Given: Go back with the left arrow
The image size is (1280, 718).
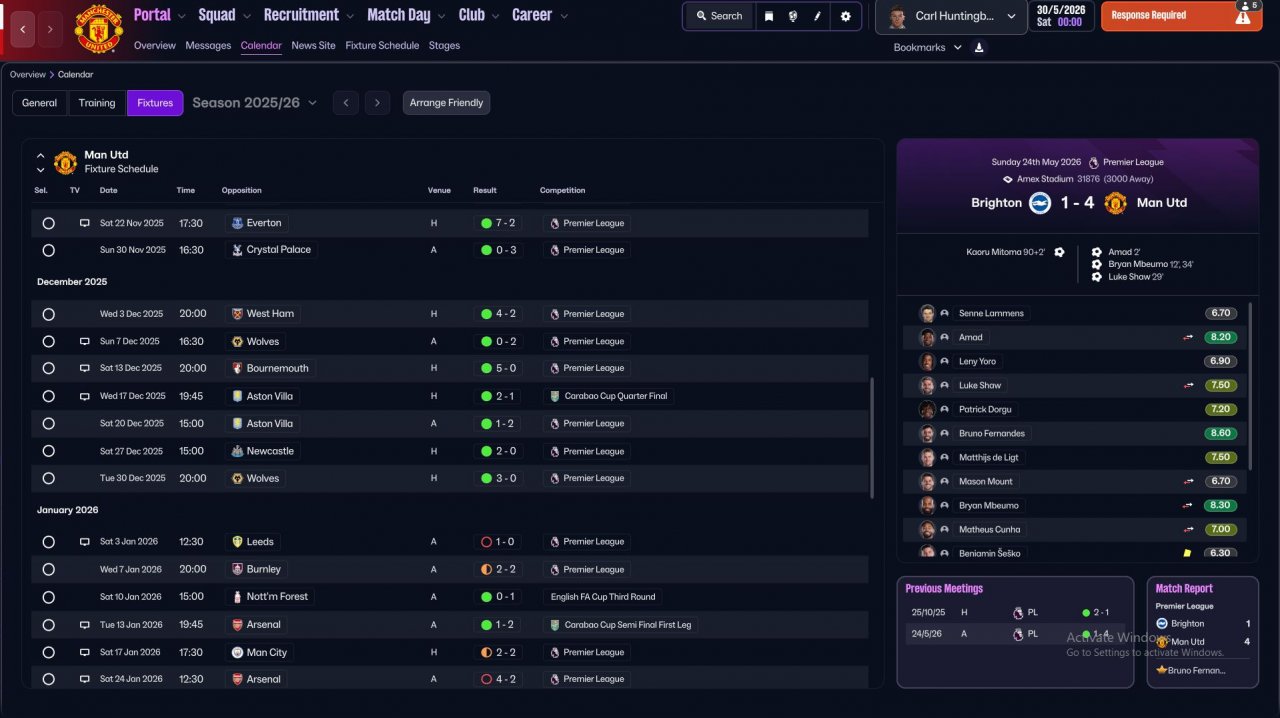Looking at the screenshot, I should point(22,29).
